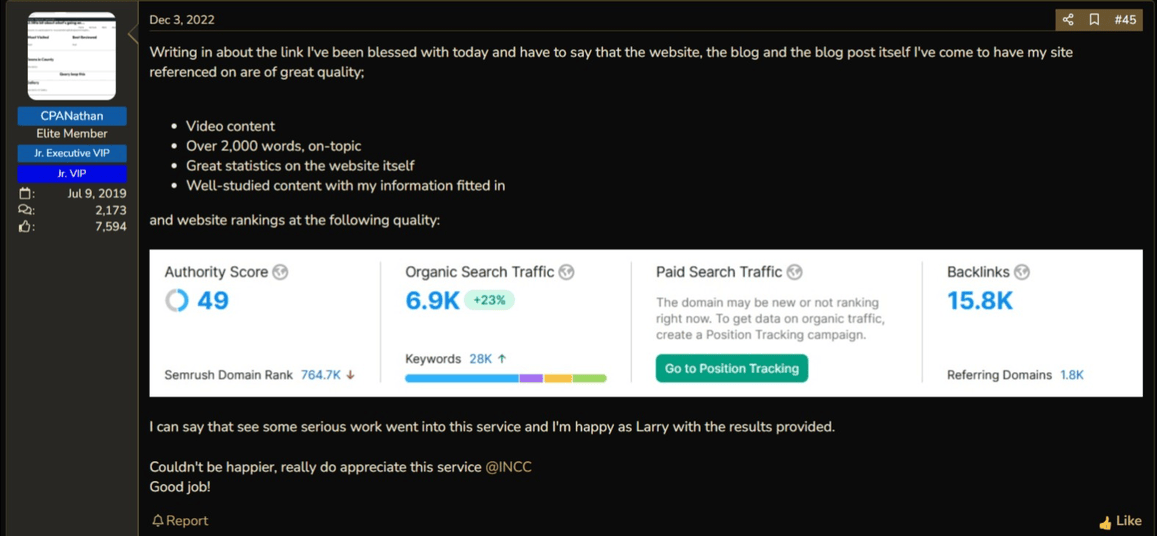Click the globe icon next to Backlinks
Image resolution: width=1157 pixels, height=536 pixels.
1022,272
